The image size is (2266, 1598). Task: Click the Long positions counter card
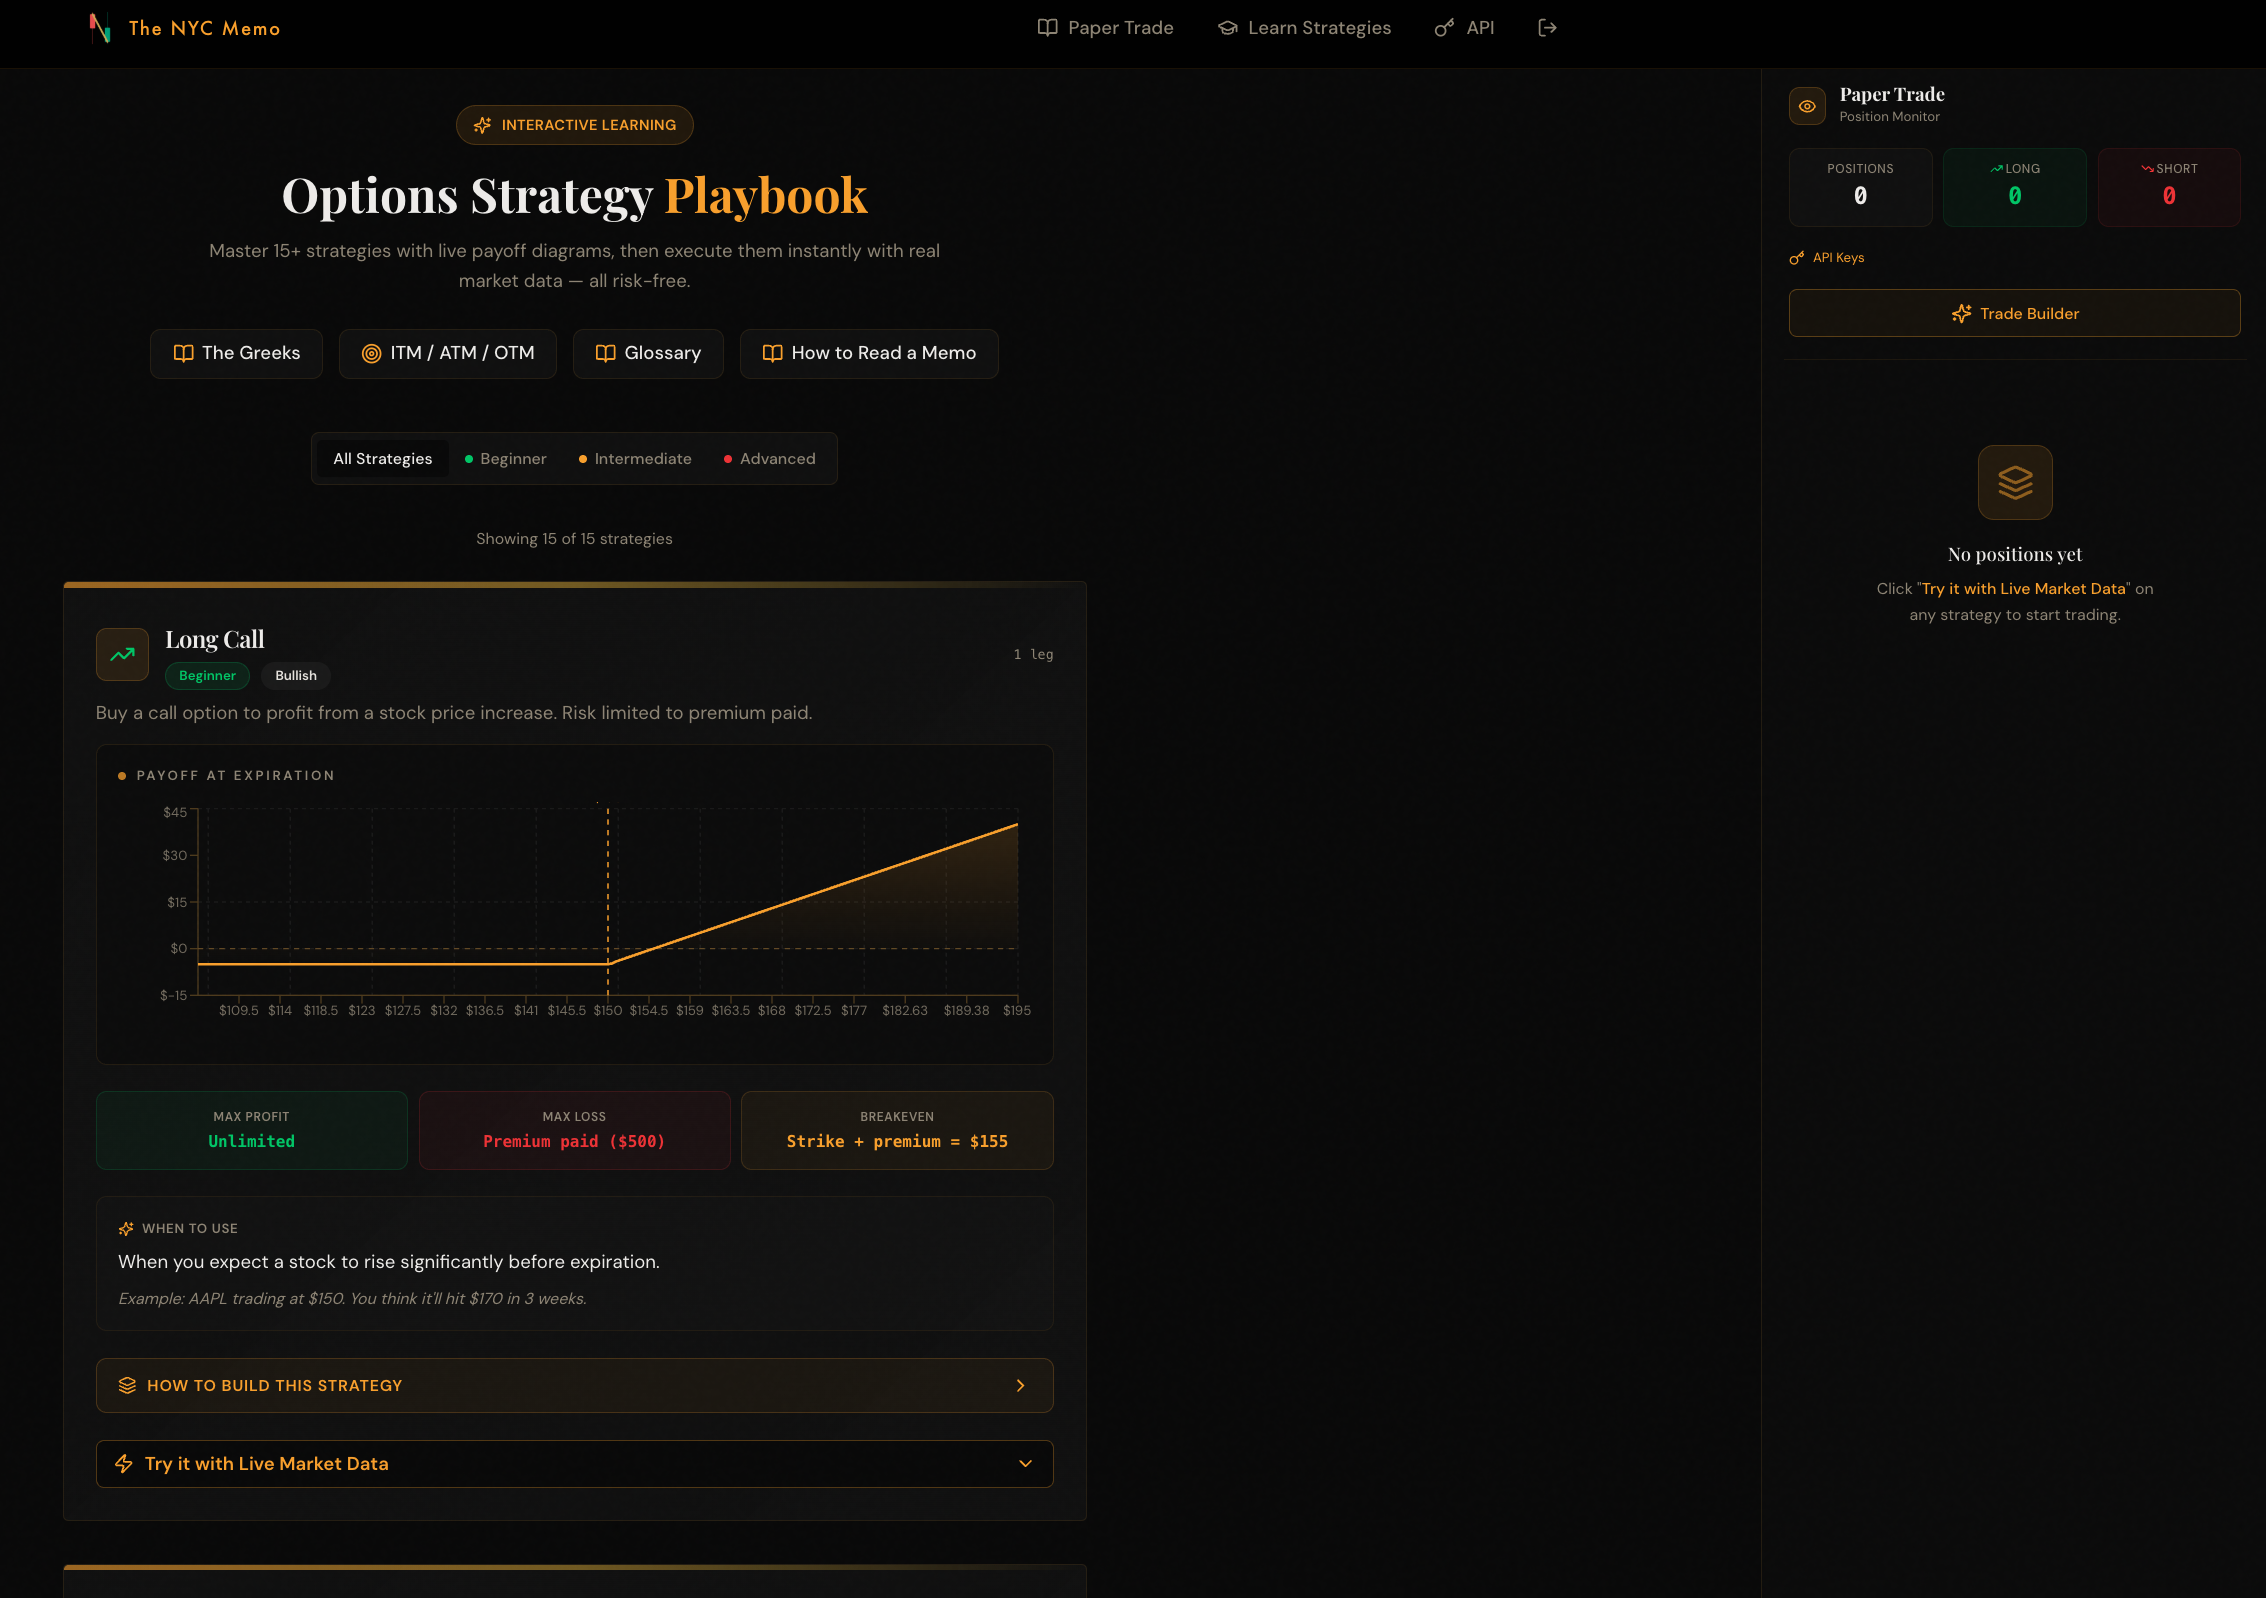click(2014, 187)
